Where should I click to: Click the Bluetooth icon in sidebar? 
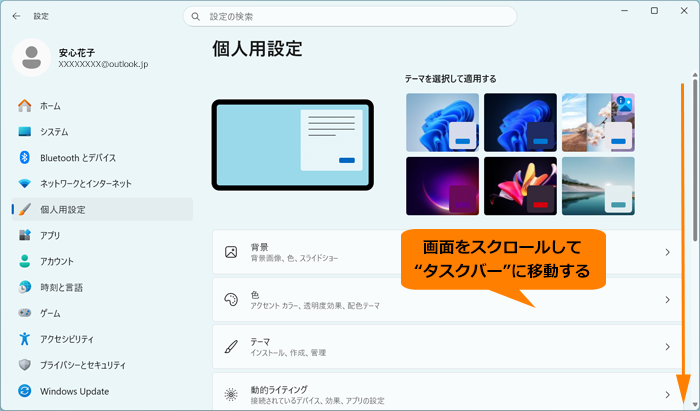tap(25, 158)
